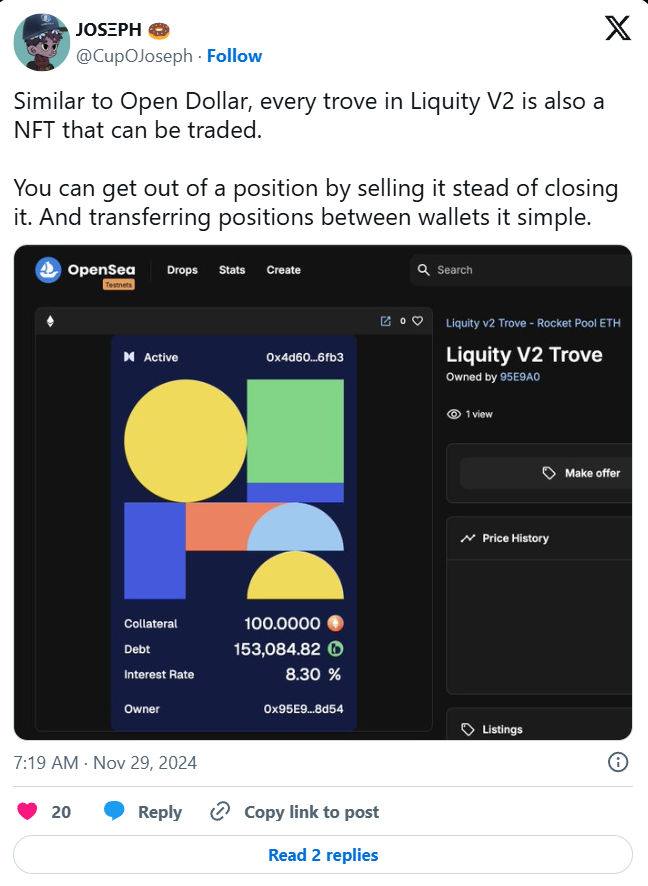Toggle the NFT favorite heart outline
The width and height of the screenshot is (648, 886).
click(417, 321)
